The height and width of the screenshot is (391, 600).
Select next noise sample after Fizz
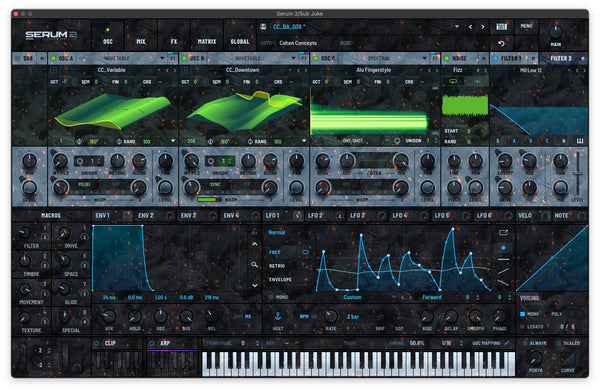point(485,70)
